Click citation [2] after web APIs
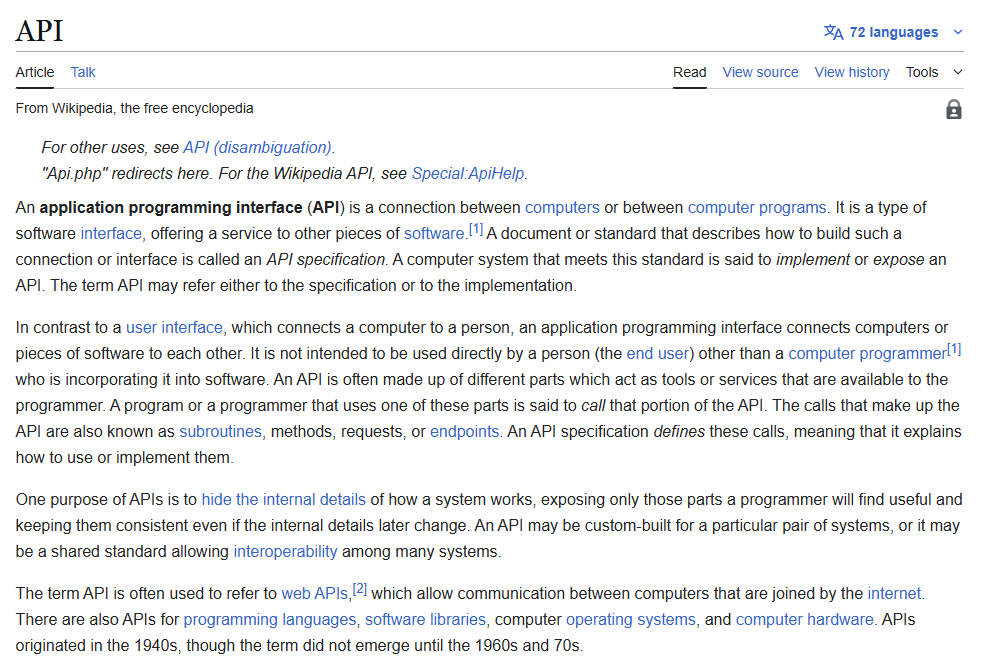The height and width of the screenshot is (667, 984). point(360,589)
